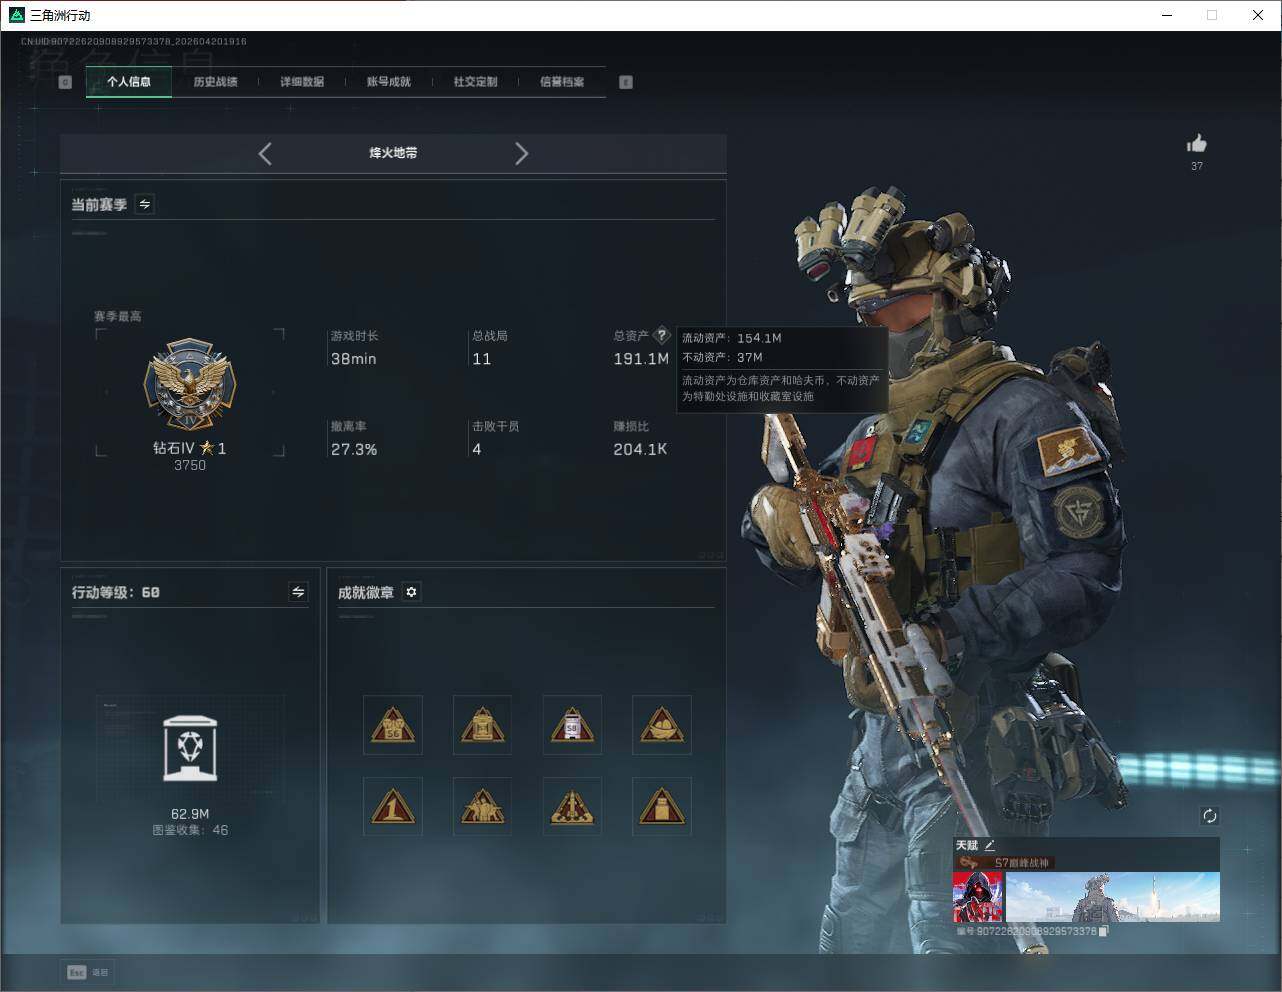Click the 三角洲行动 app icon in title bar
Screen dimensions: 1282x992
pos(16,15)
